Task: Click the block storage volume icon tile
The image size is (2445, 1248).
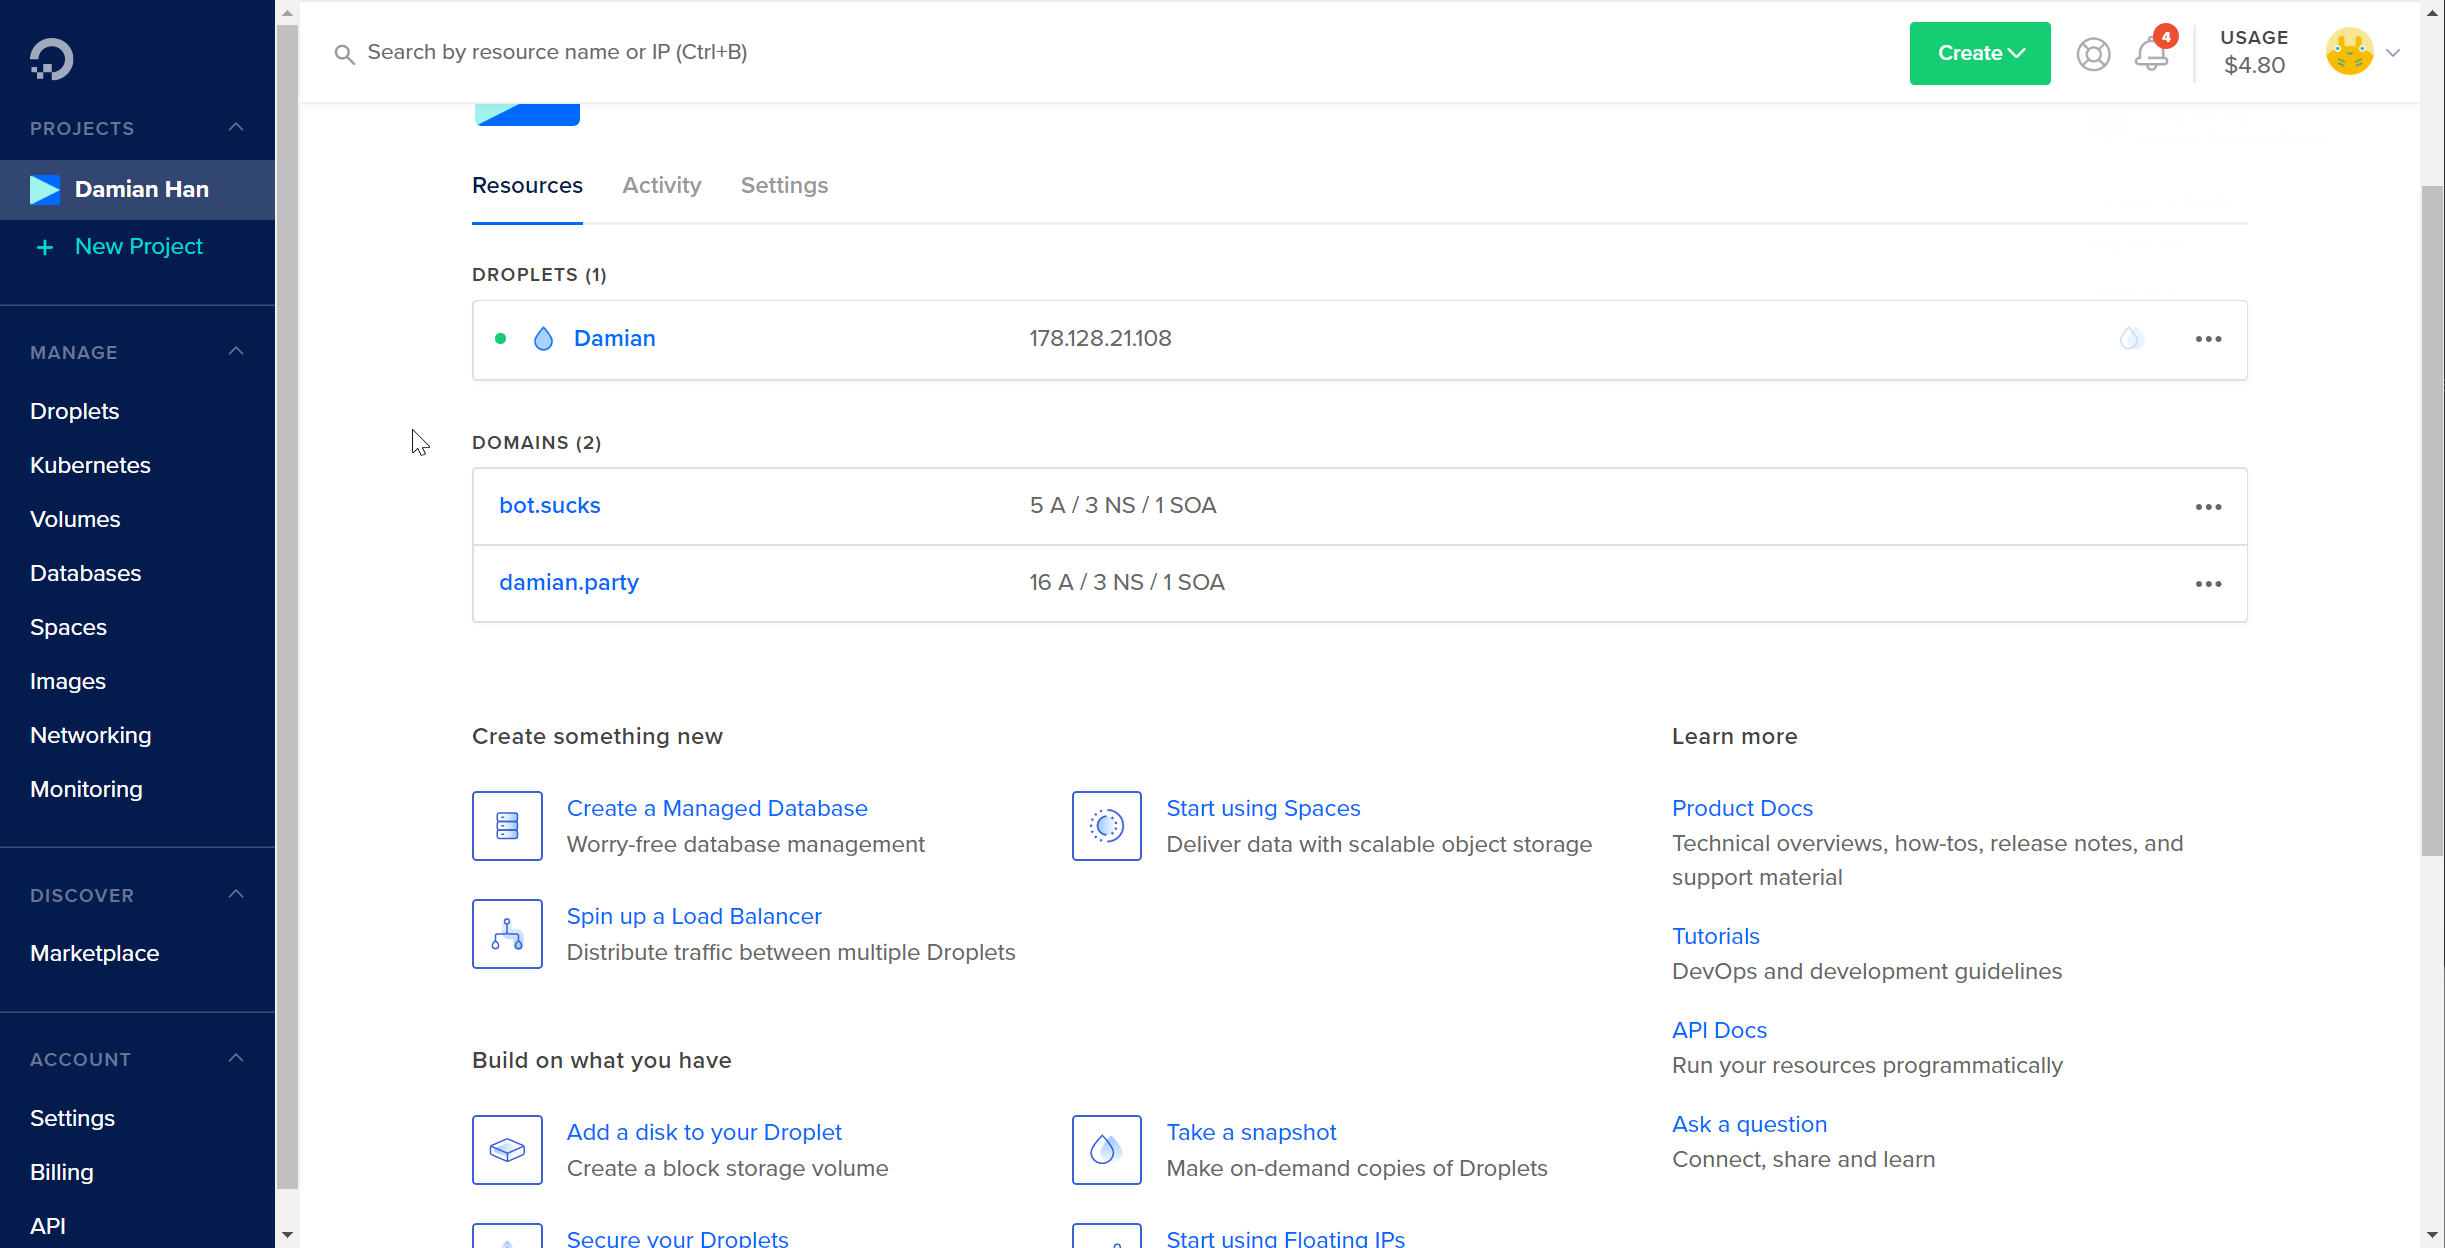Action: [507, 1150]
